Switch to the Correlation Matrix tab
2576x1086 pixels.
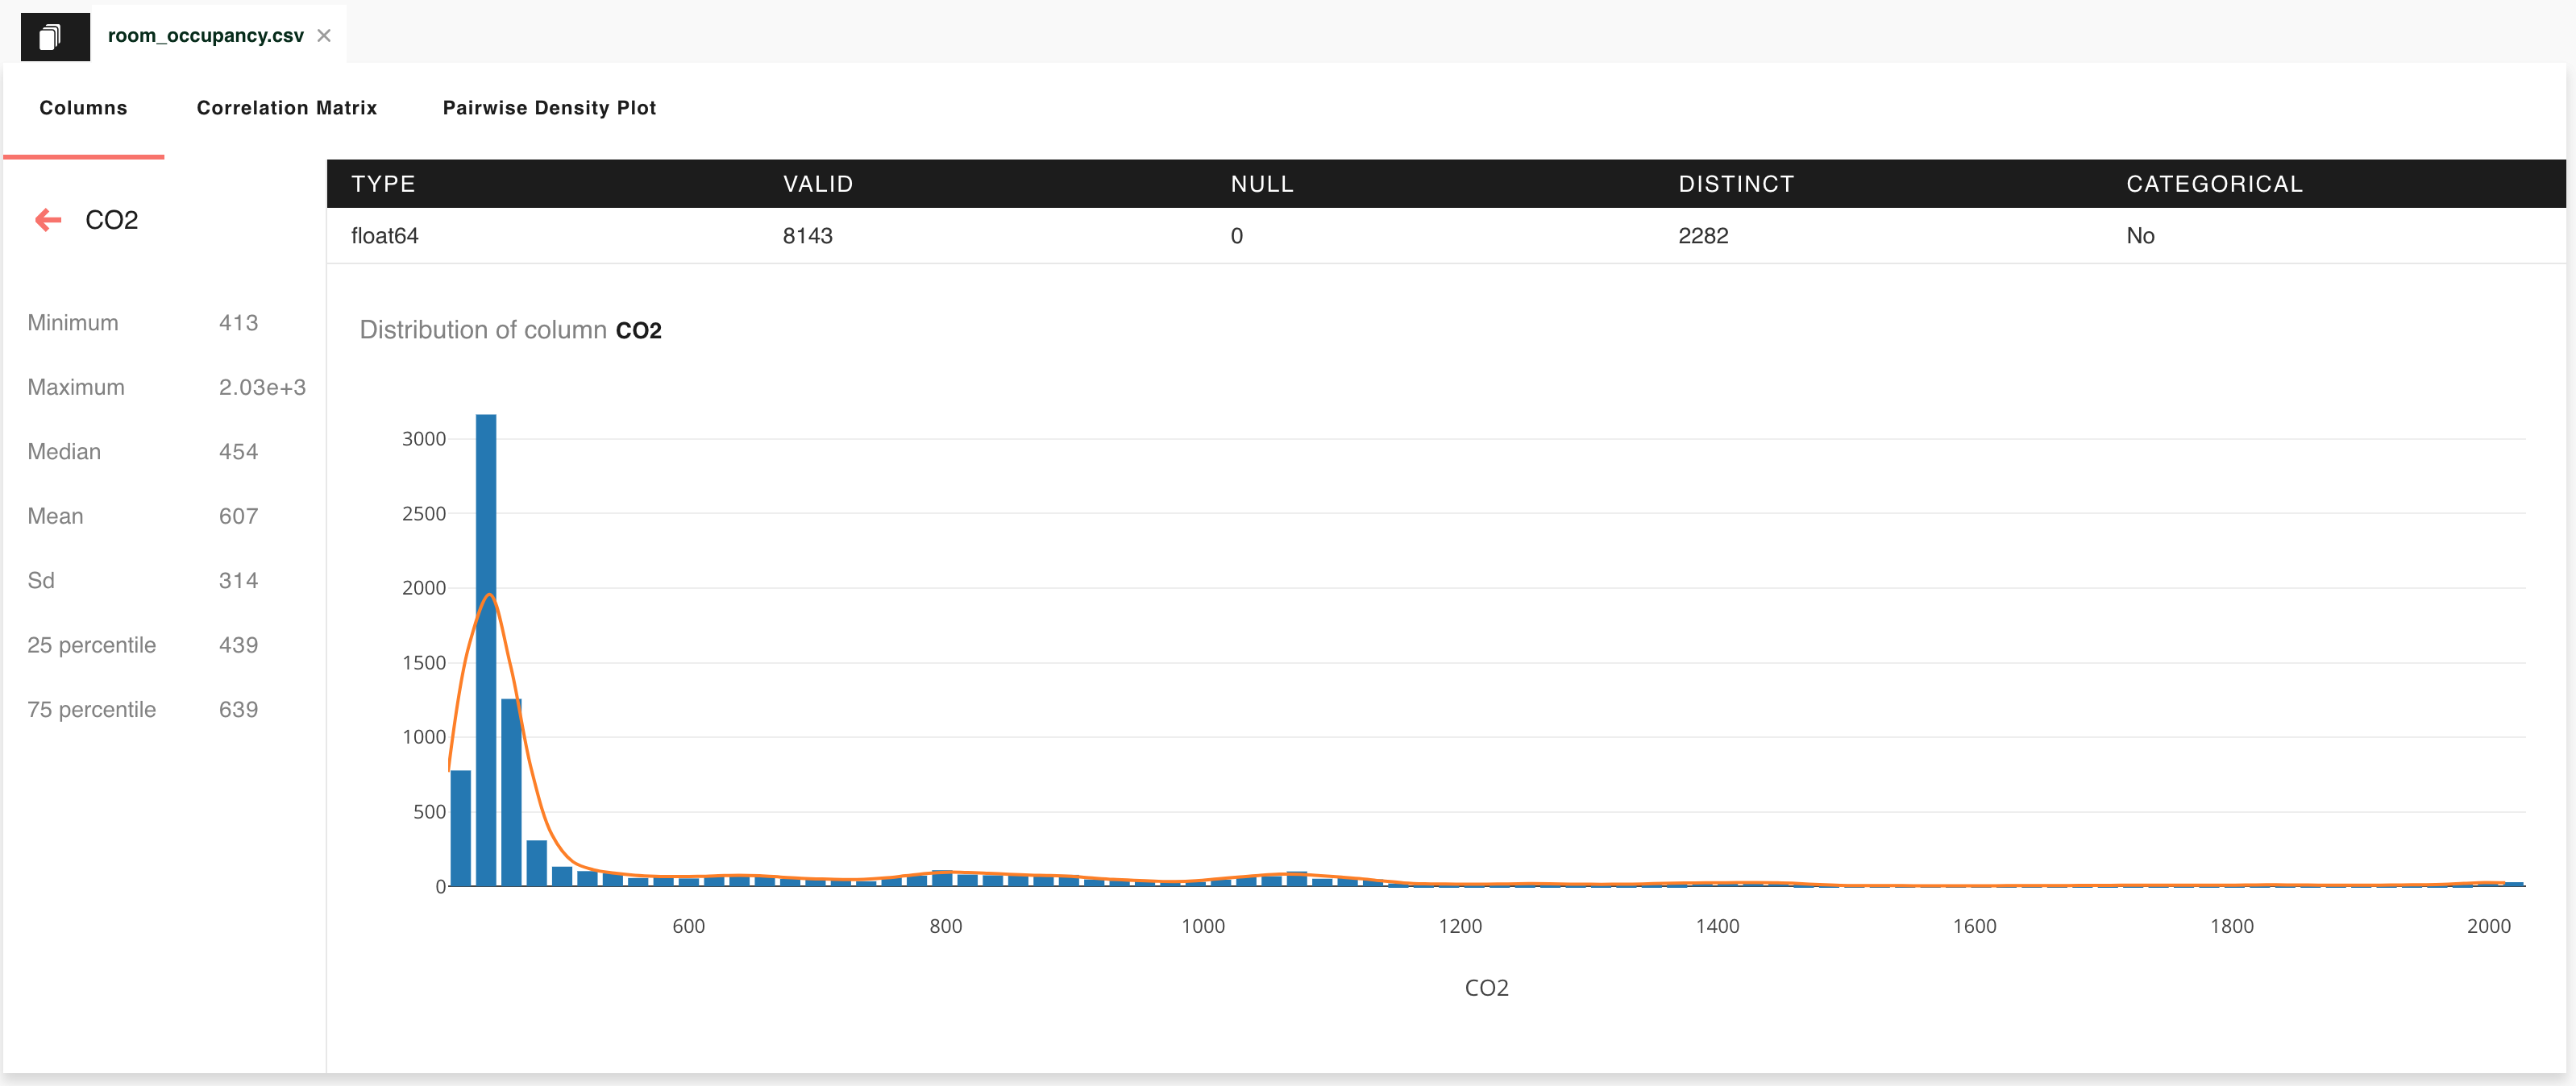[x=286, y=108]
